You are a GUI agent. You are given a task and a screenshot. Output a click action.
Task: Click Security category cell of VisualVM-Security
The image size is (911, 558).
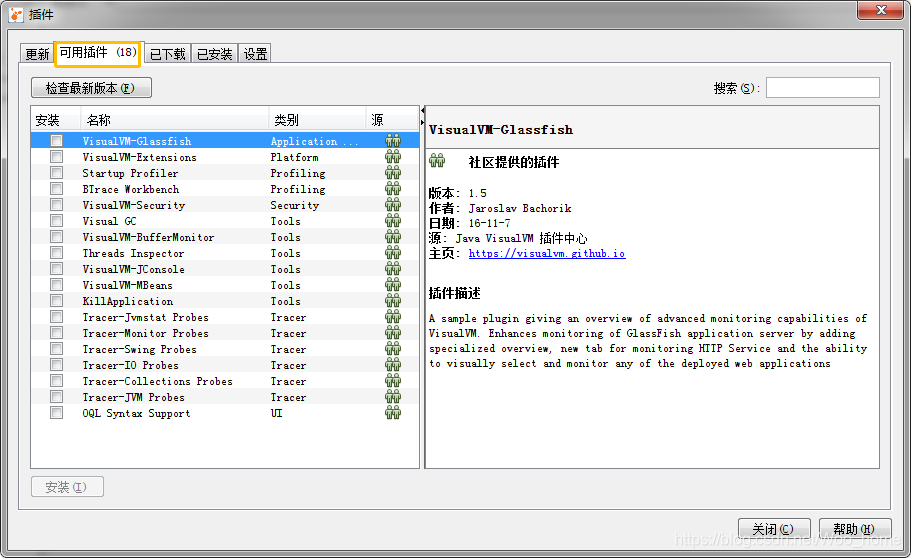point(295,205)
